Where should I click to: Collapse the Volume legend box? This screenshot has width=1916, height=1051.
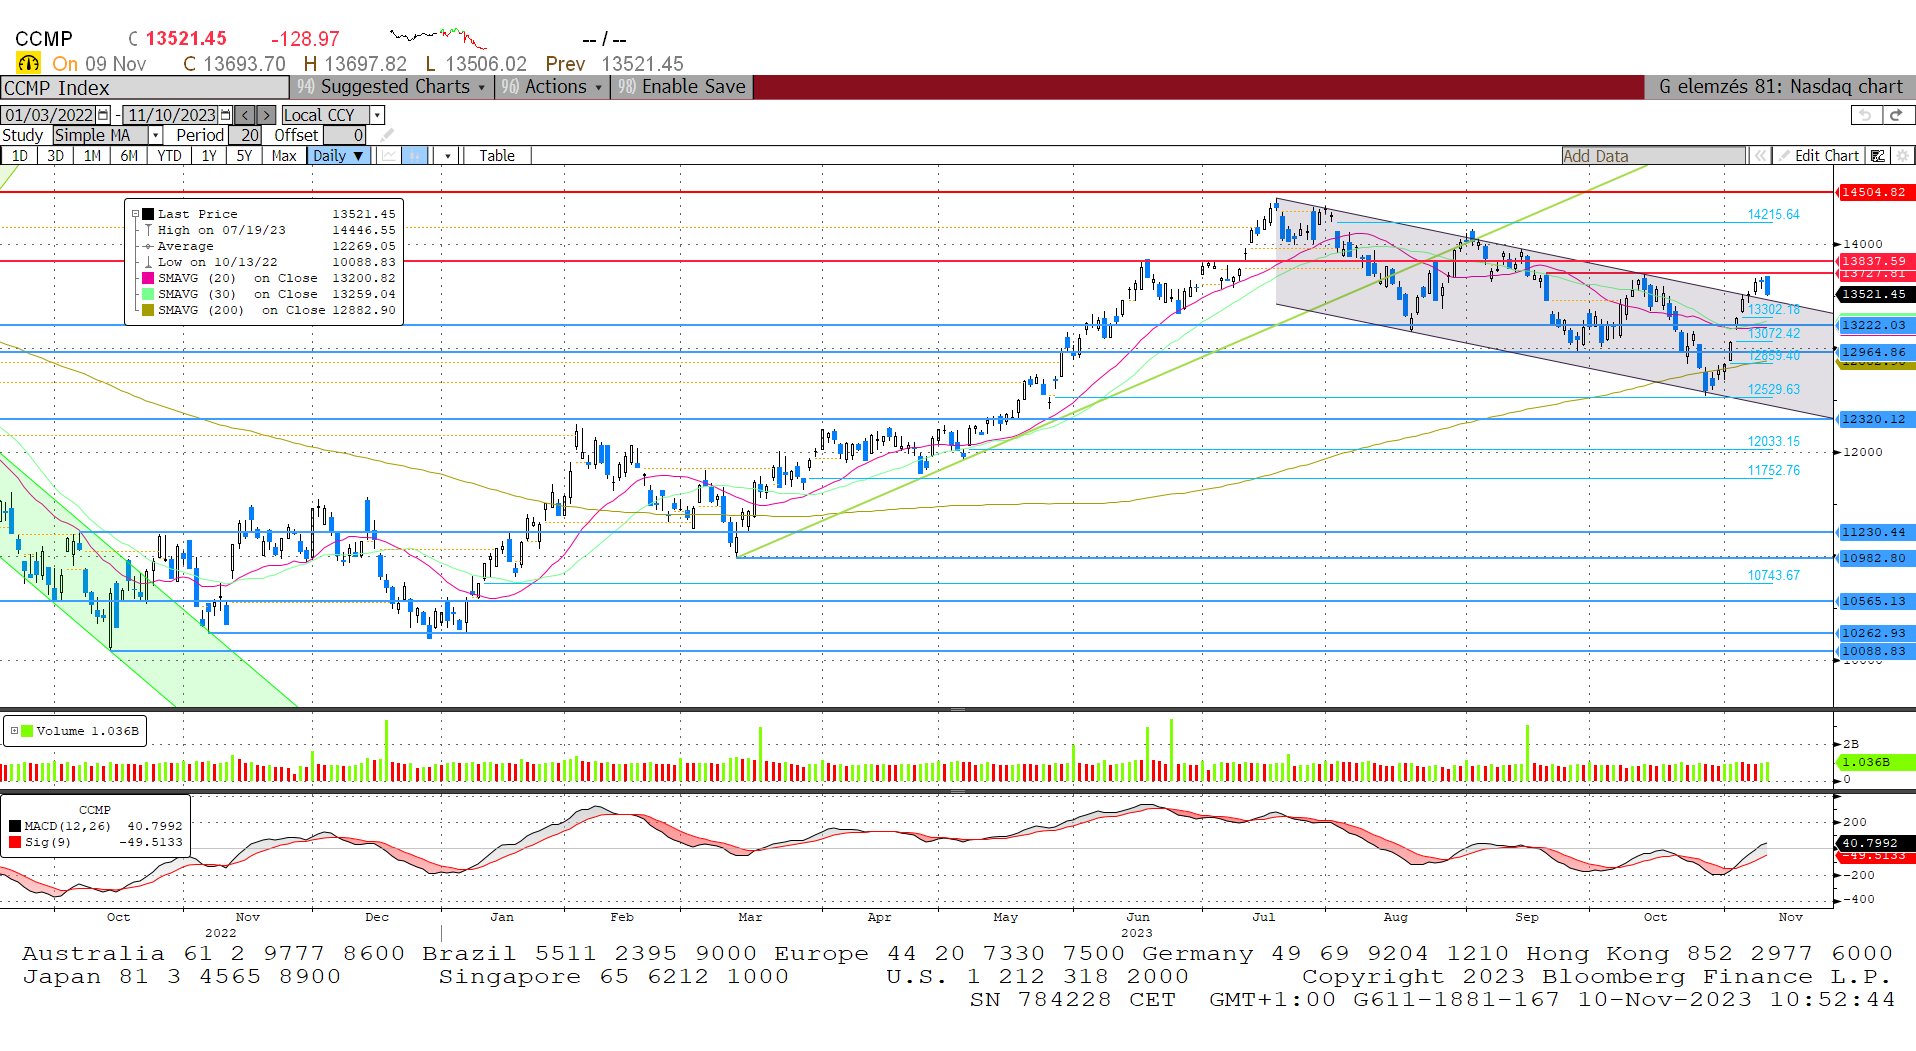click(14, 731)
